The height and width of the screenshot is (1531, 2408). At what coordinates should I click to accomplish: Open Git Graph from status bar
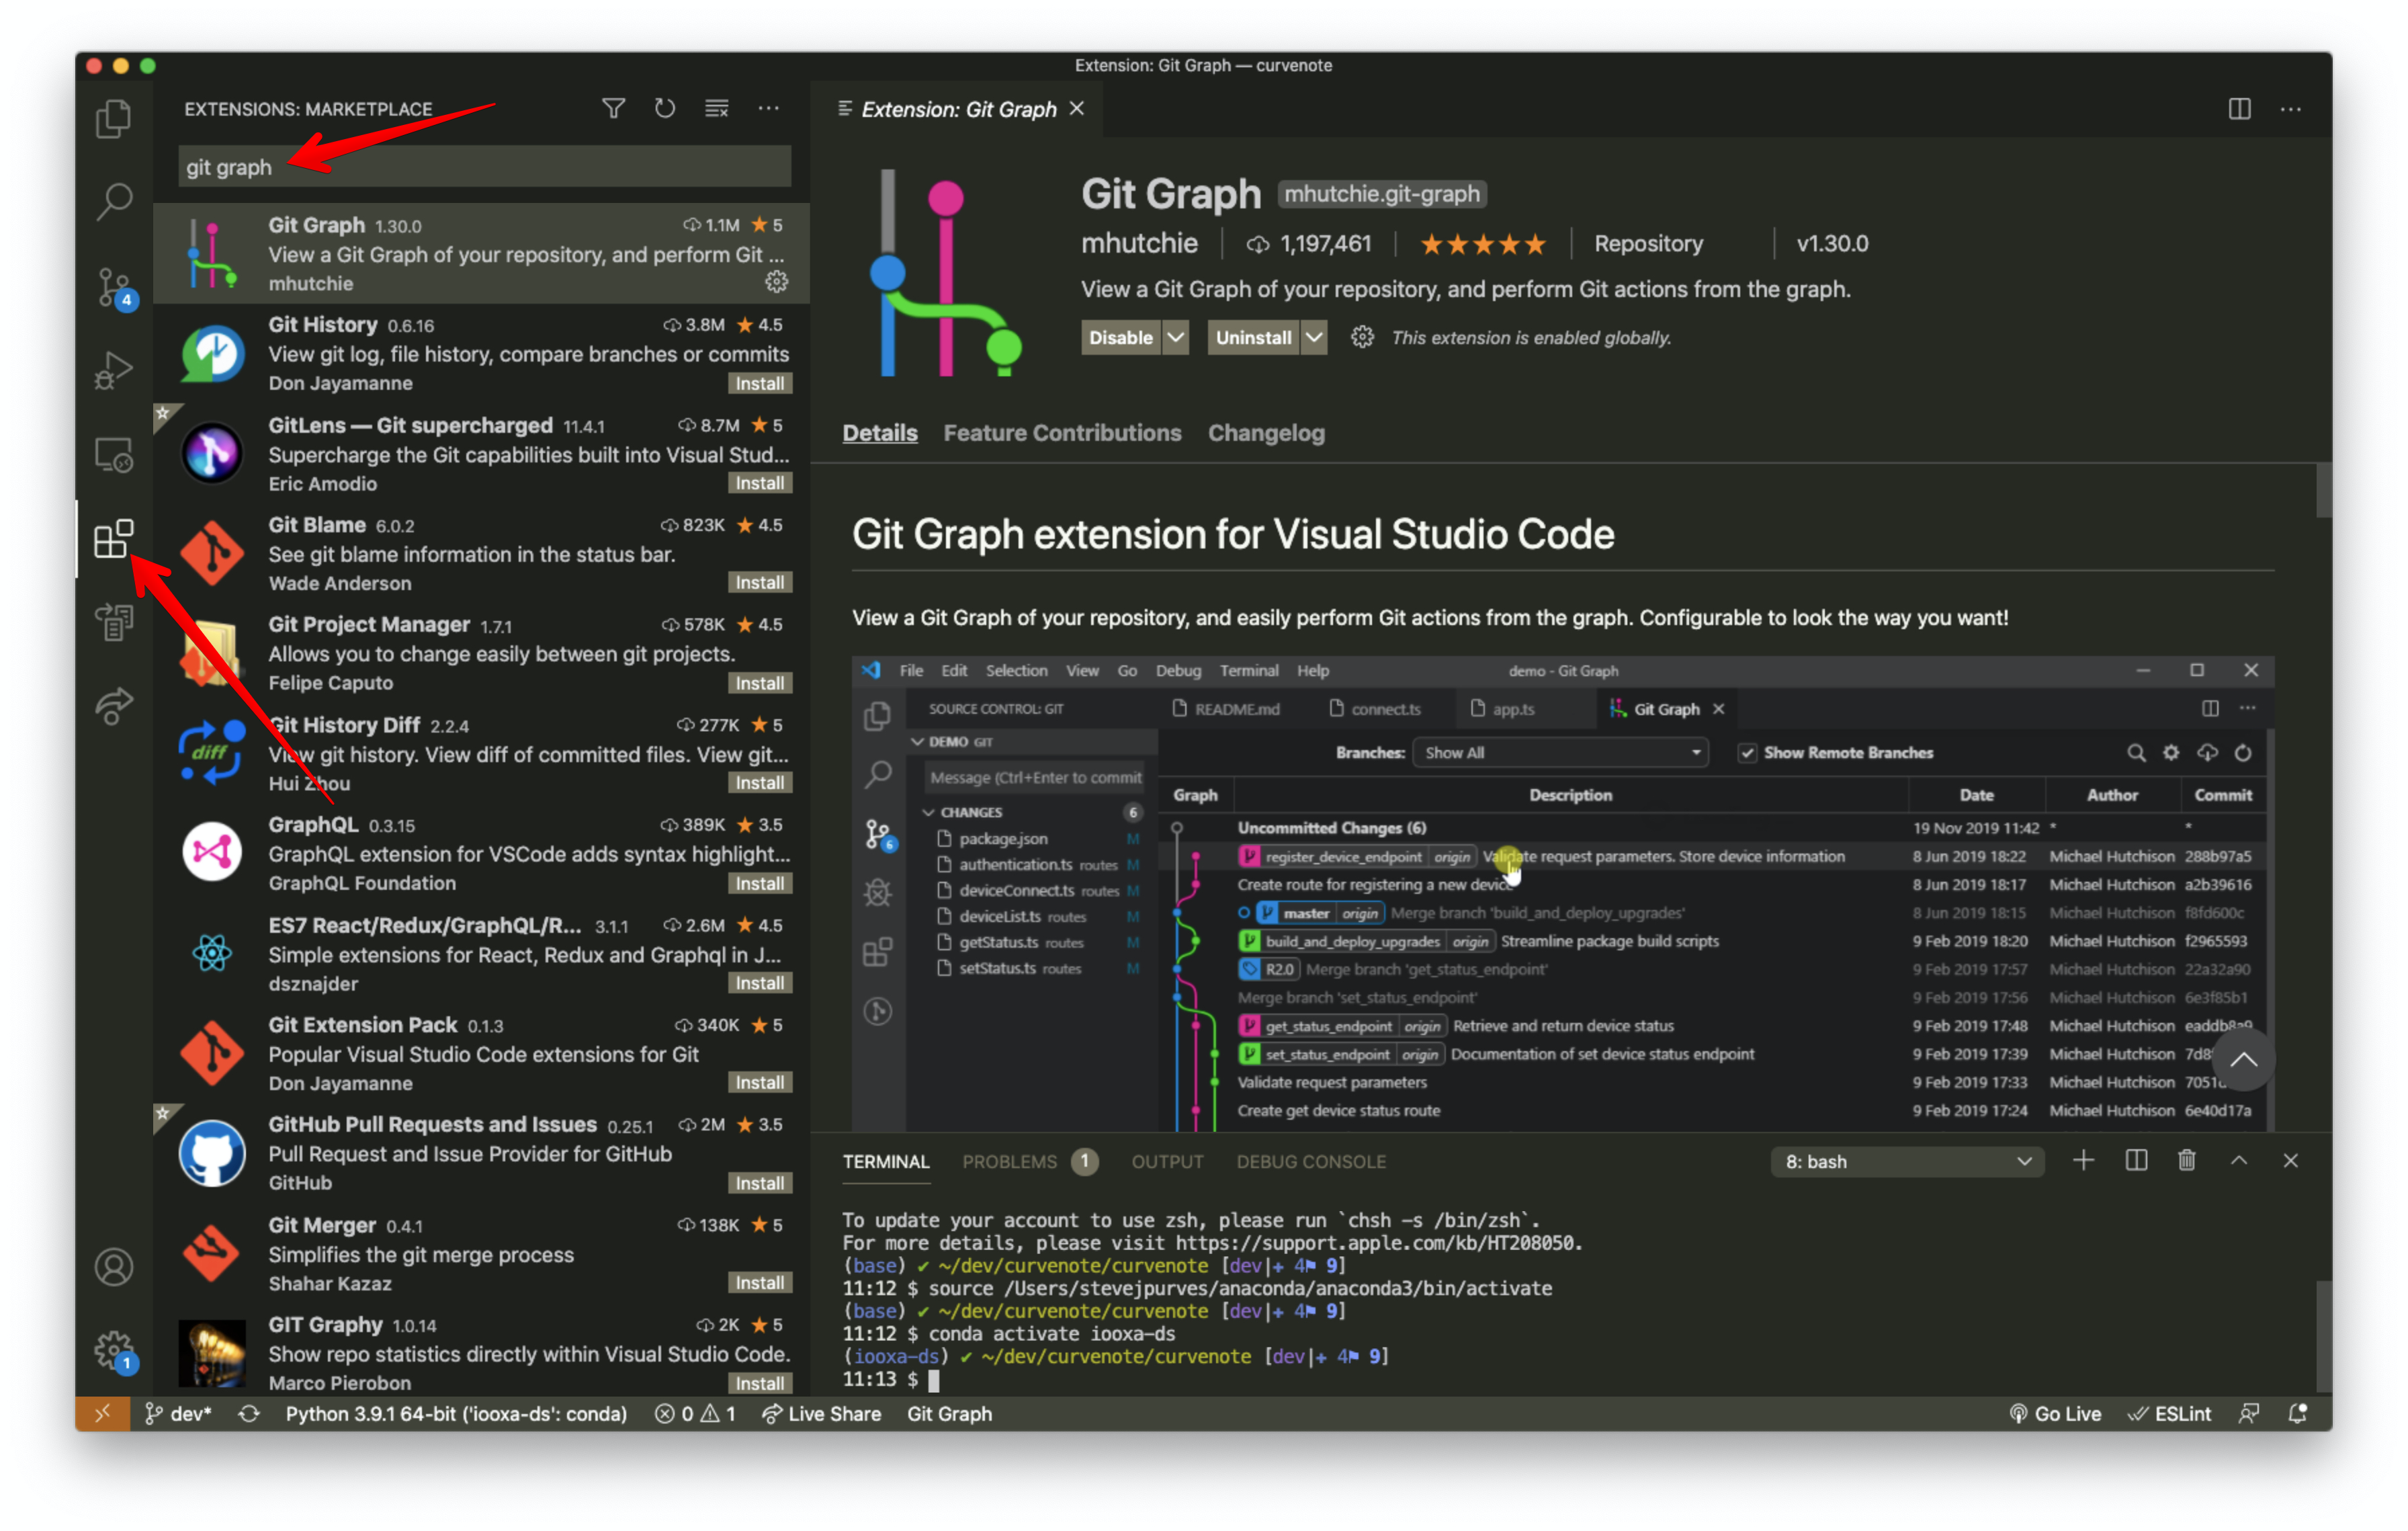949,1413
